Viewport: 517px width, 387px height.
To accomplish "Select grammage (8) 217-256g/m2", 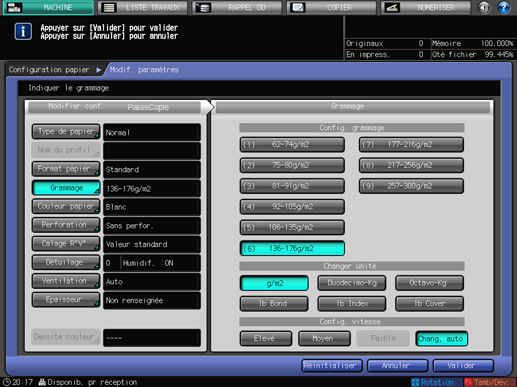I will click(x=411, y=165).
